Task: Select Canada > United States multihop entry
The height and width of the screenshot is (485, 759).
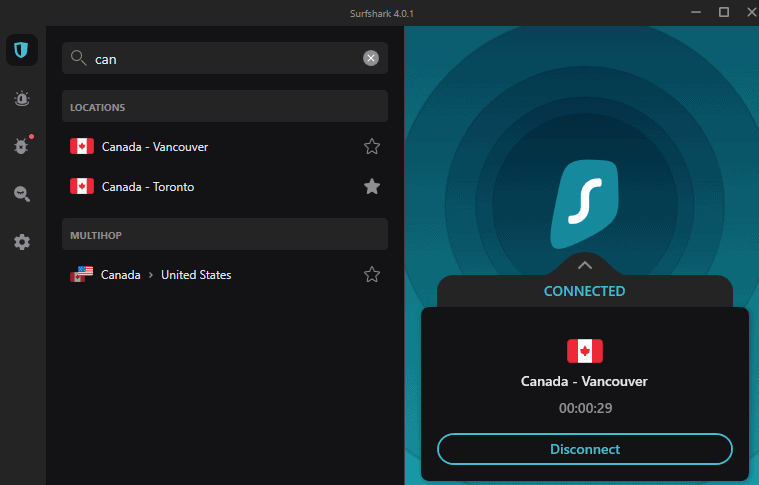Action: point(166,275)
